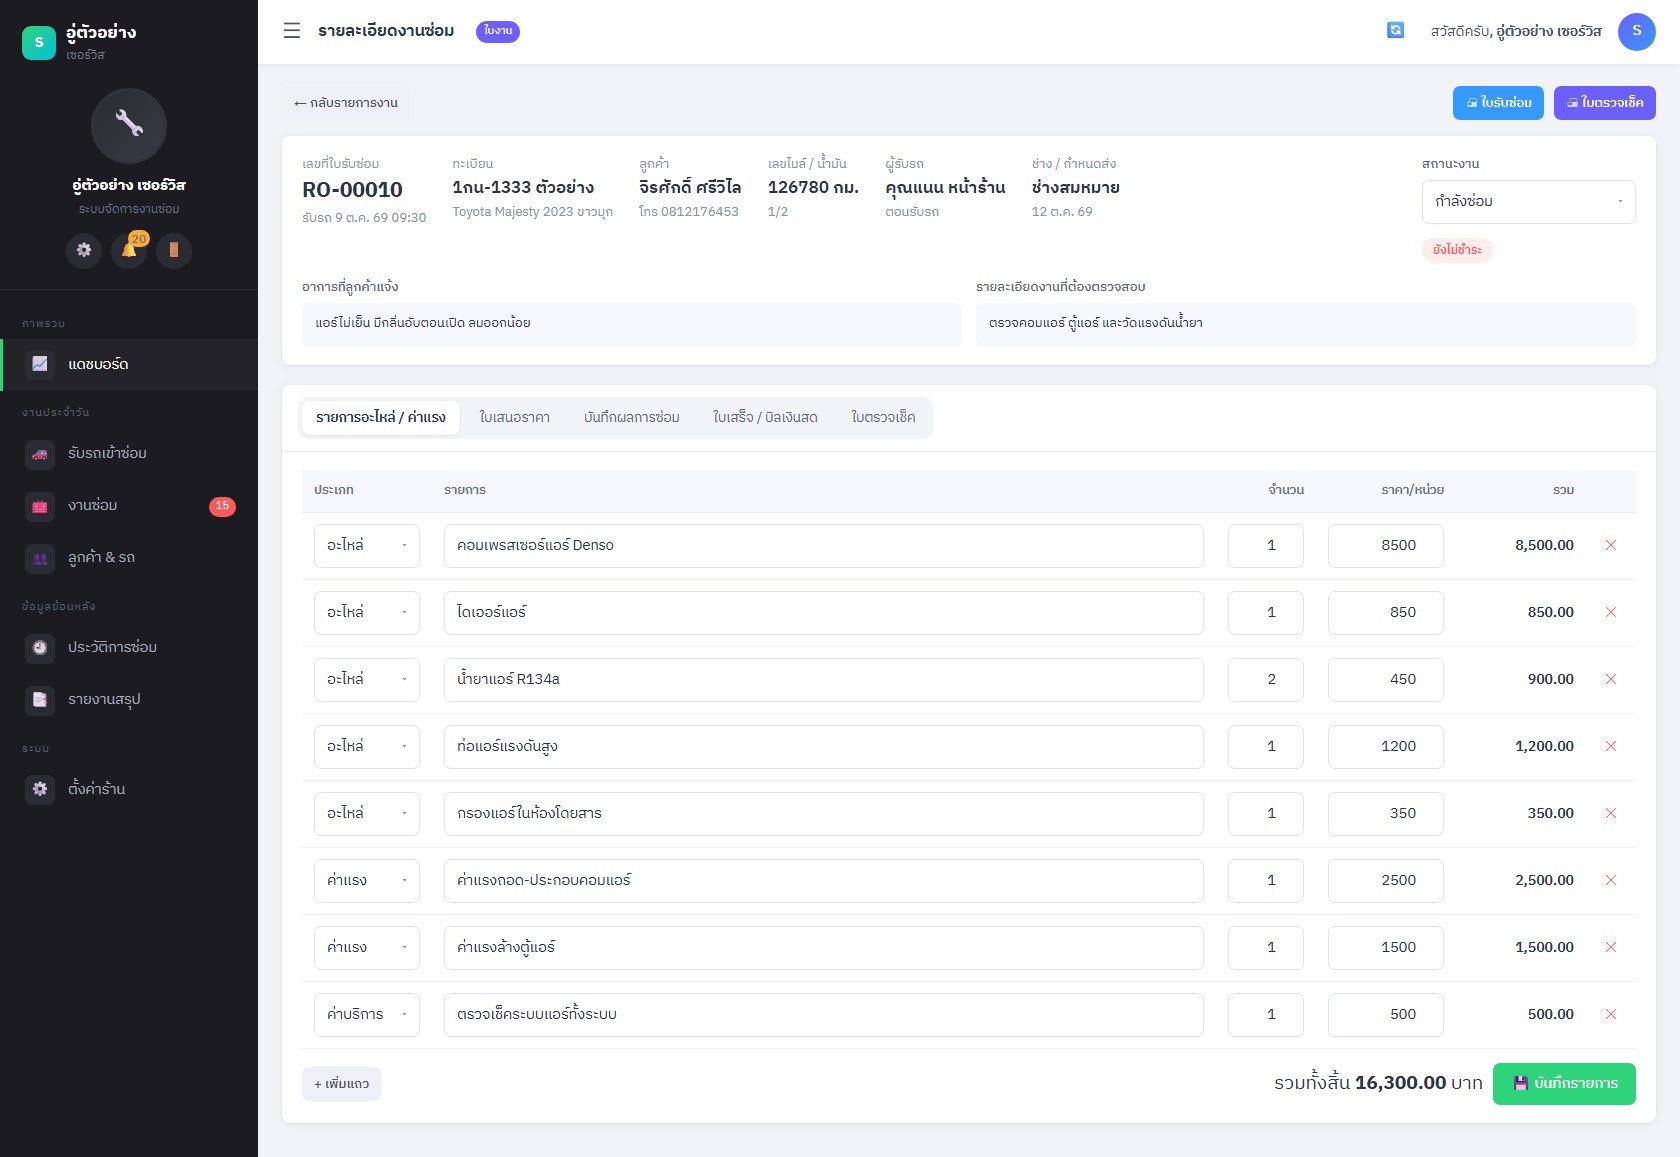Click the refresh icon in header
Screen dimensions: 1680x1157
[x=1395, y=31]
